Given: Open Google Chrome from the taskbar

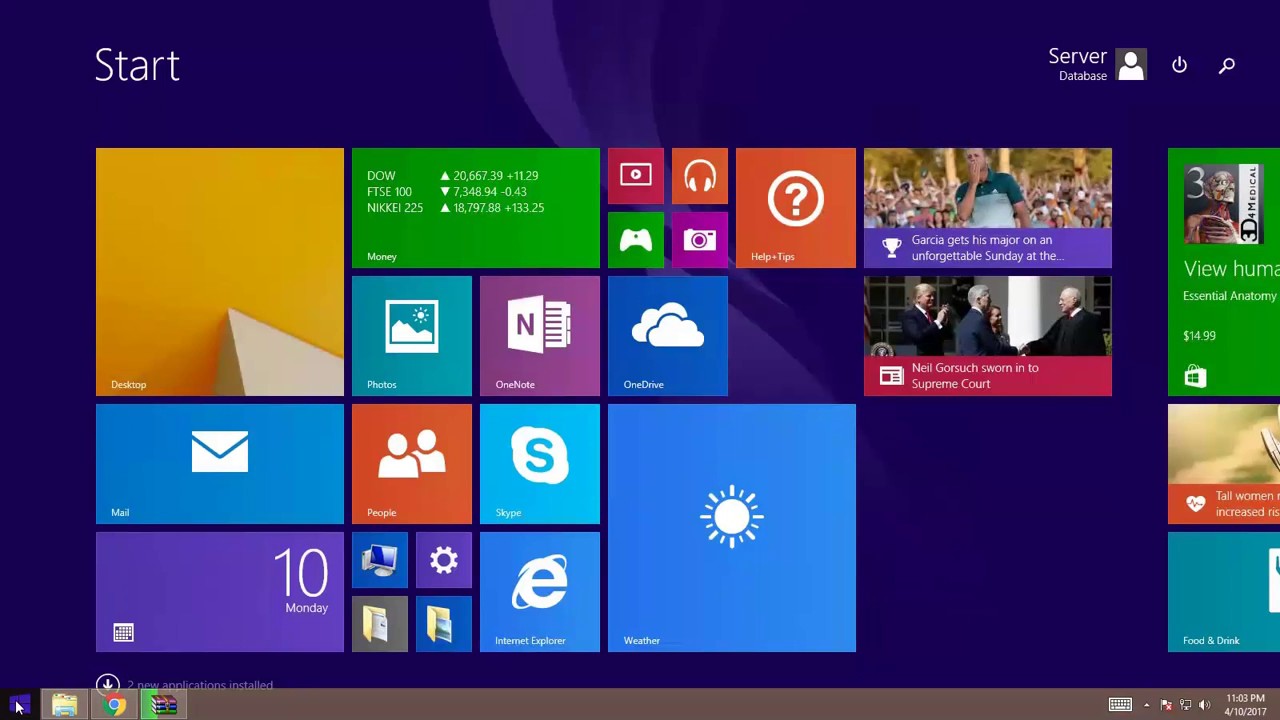Looking at the screenshot, I should [115, 705].
